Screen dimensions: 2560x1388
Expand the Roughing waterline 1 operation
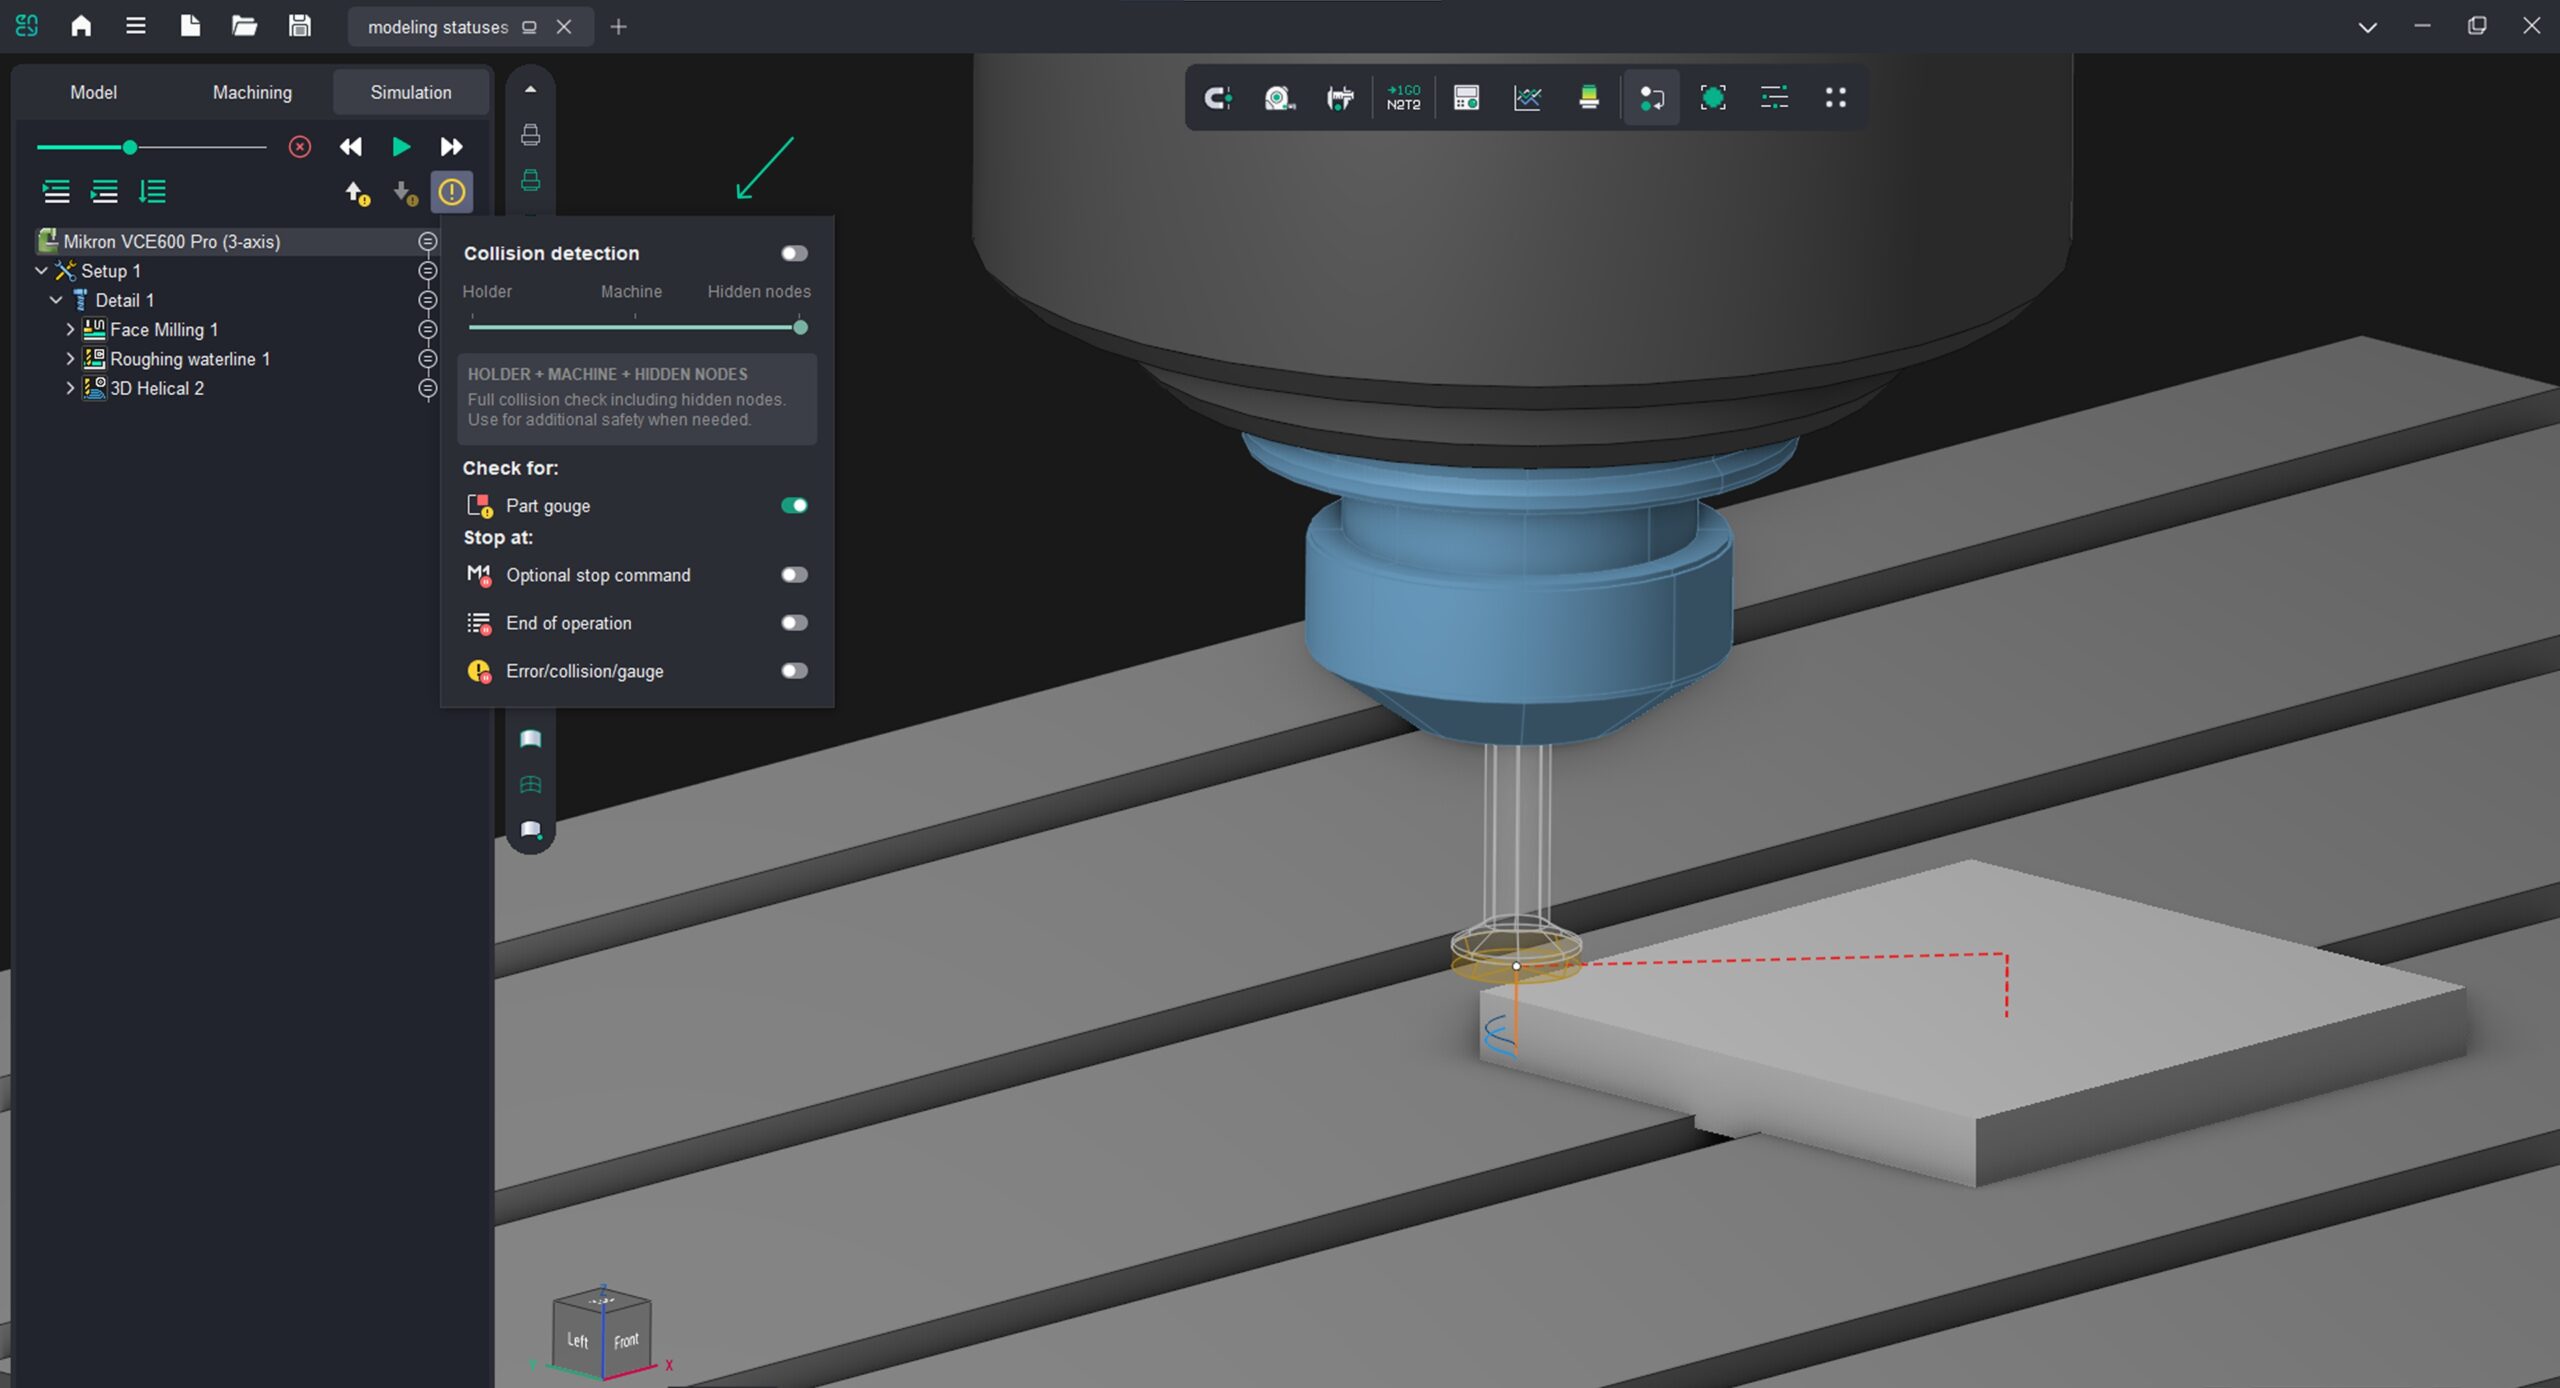coord(70,358)
